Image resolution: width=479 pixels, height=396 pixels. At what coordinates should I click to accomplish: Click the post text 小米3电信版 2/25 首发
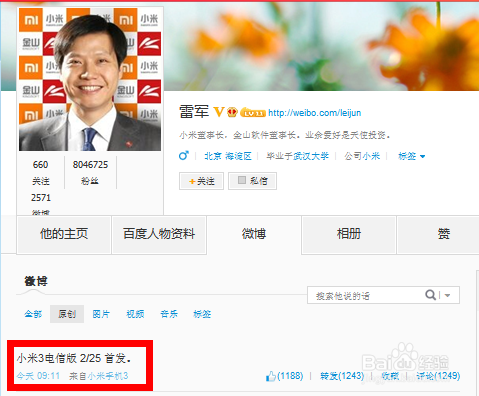(x=74, y=358)
